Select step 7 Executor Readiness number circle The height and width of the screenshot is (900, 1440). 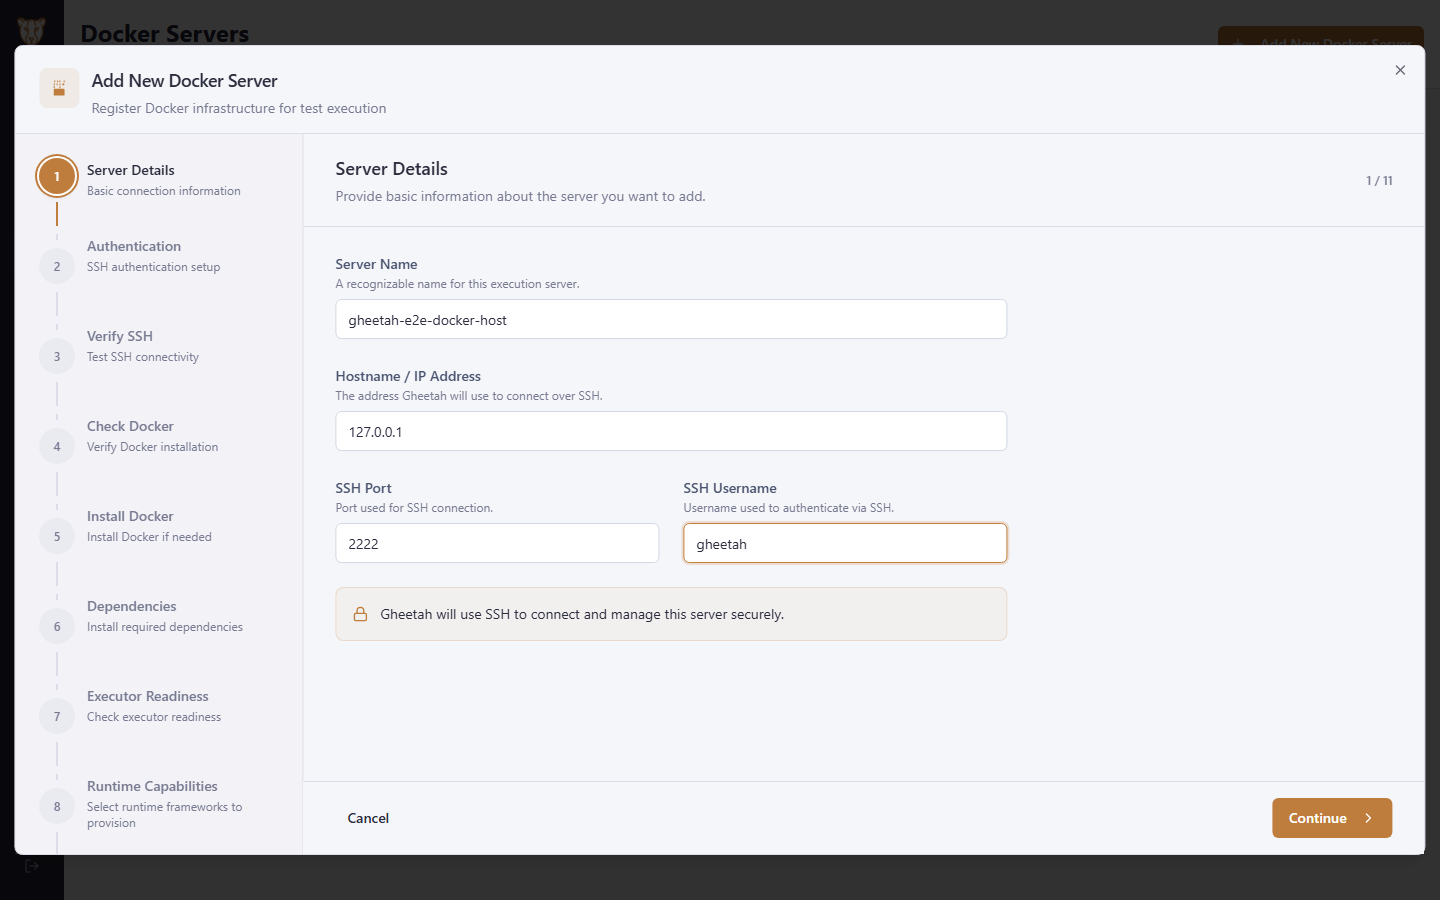coord(57,716)
